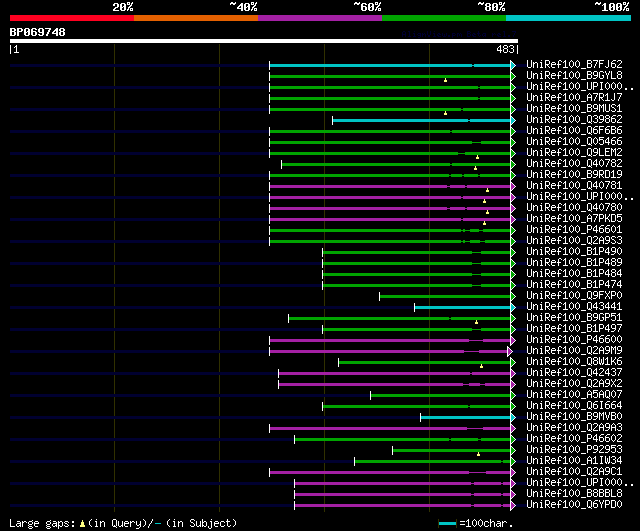
Task: Click the yellow gap marker under P92953 row
Action: (478, 454)
